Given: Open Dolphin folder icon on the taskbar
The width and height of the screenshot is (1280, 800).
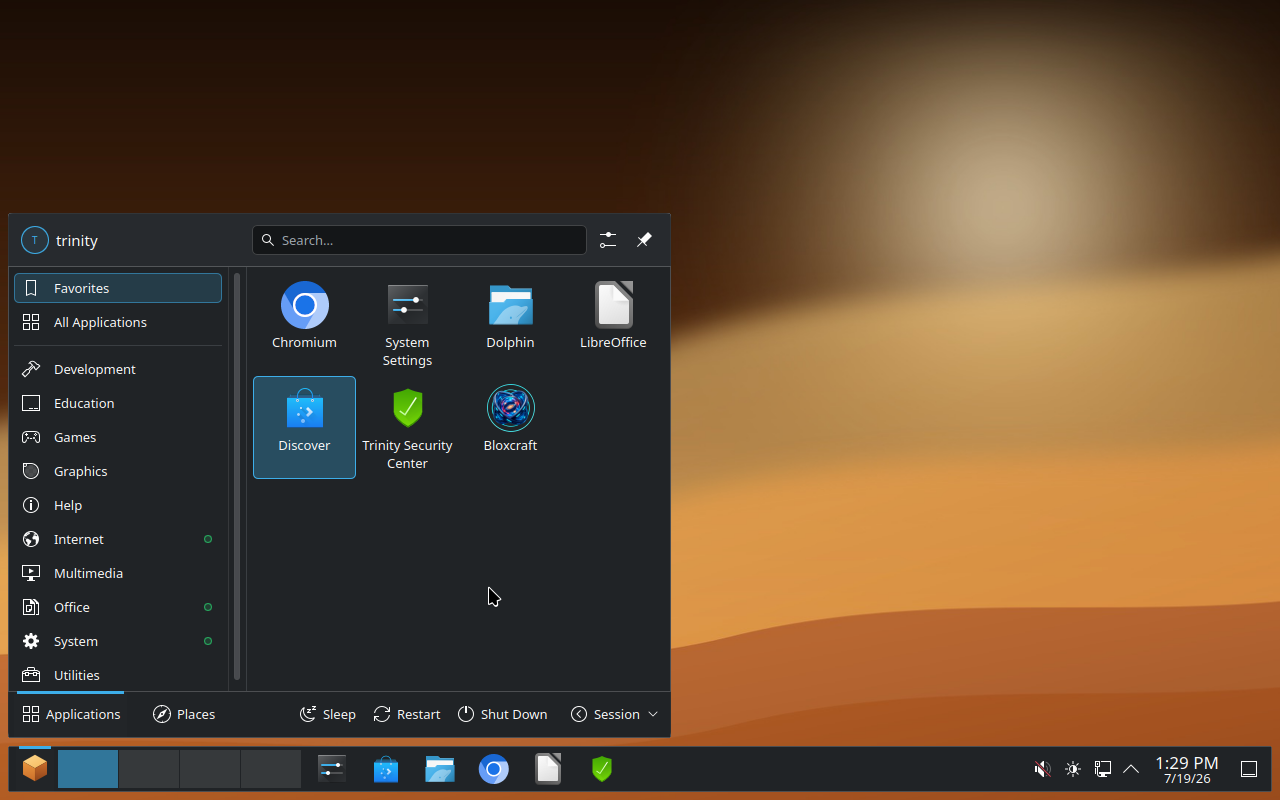Looking at the screenshot, I should [x=440, y=768].
